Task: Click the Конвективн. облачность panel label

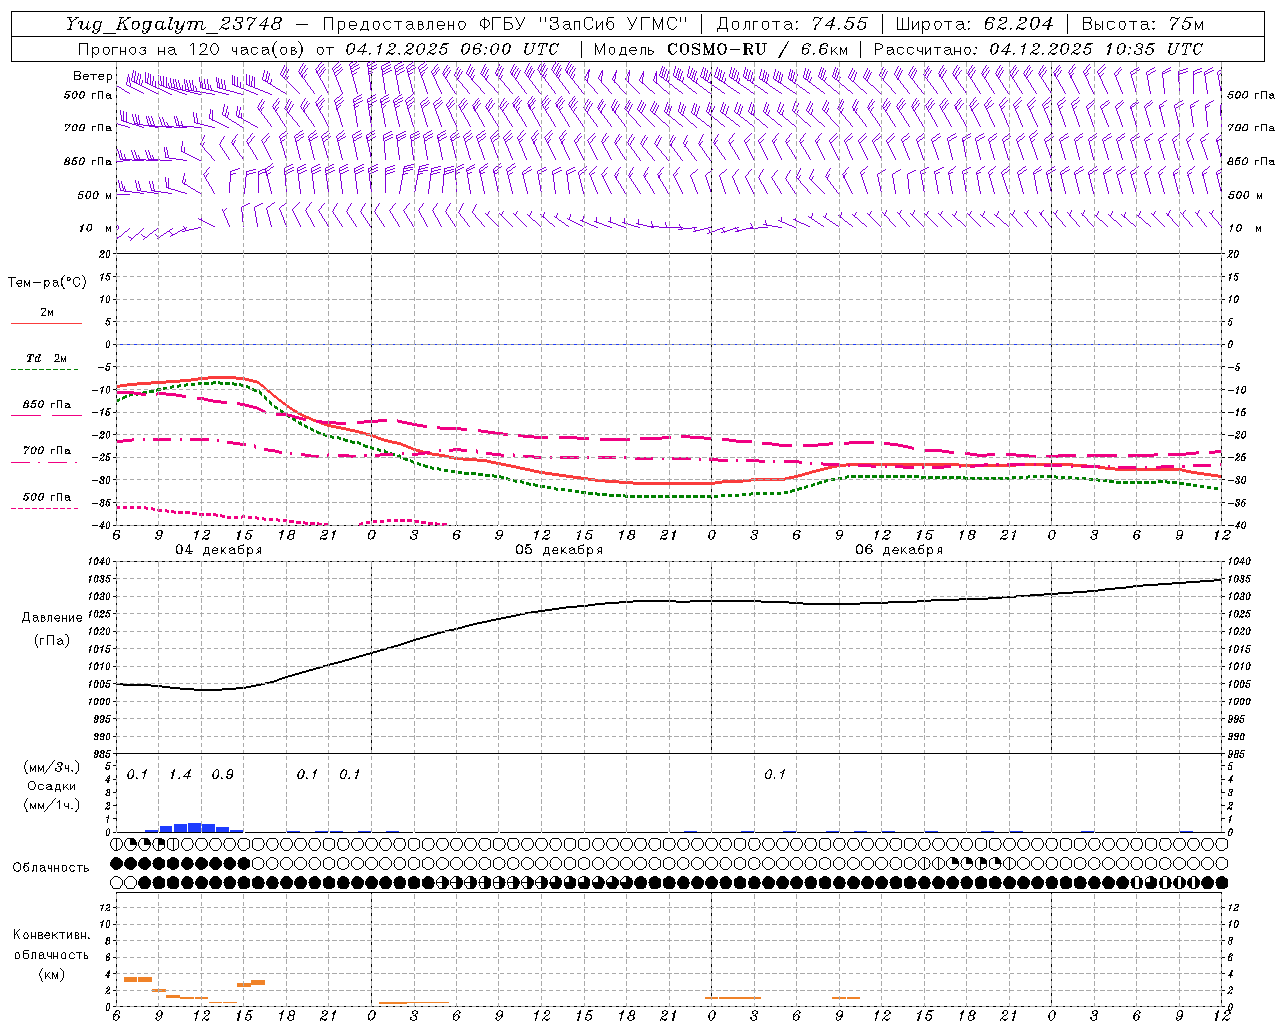Action: (52, 954)
